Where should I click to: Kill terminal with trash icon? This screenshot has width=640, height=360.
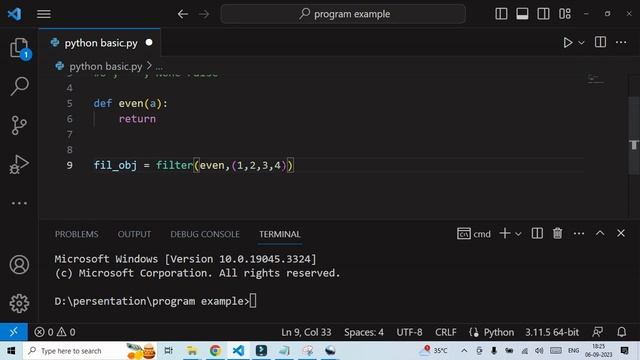[x=557, y=233]
